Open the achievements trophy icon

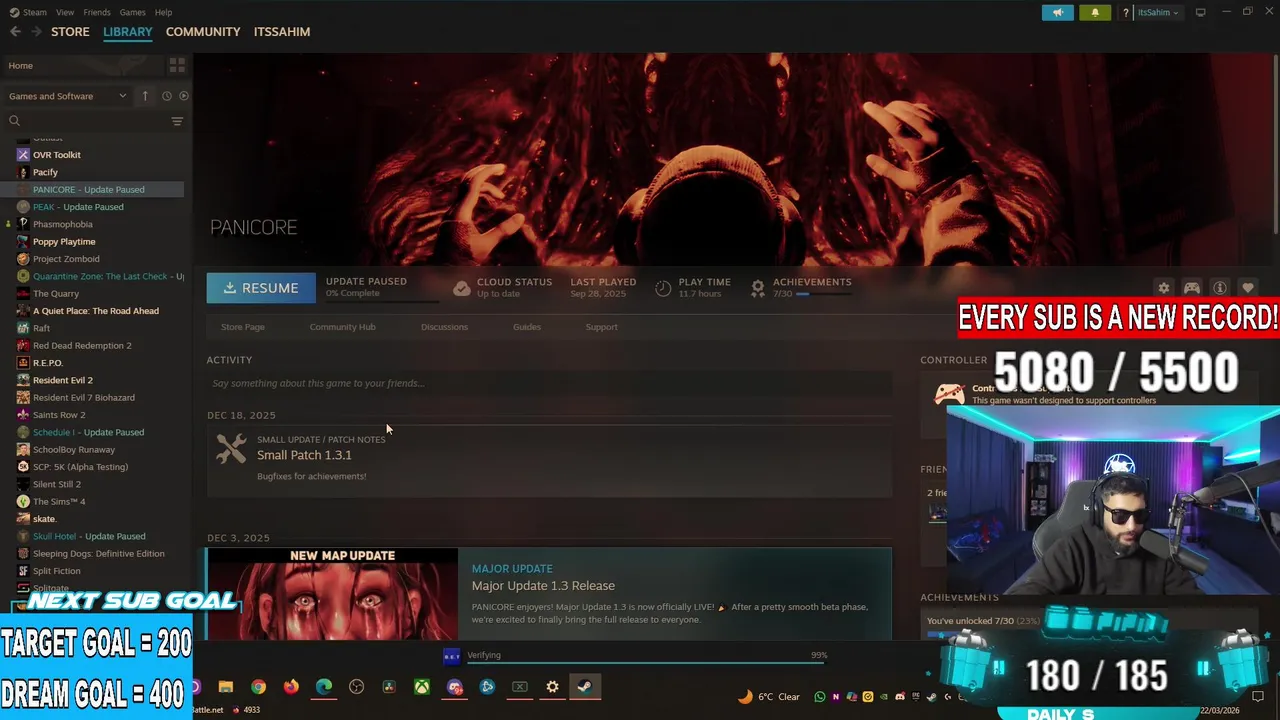[x=758, y=288]
